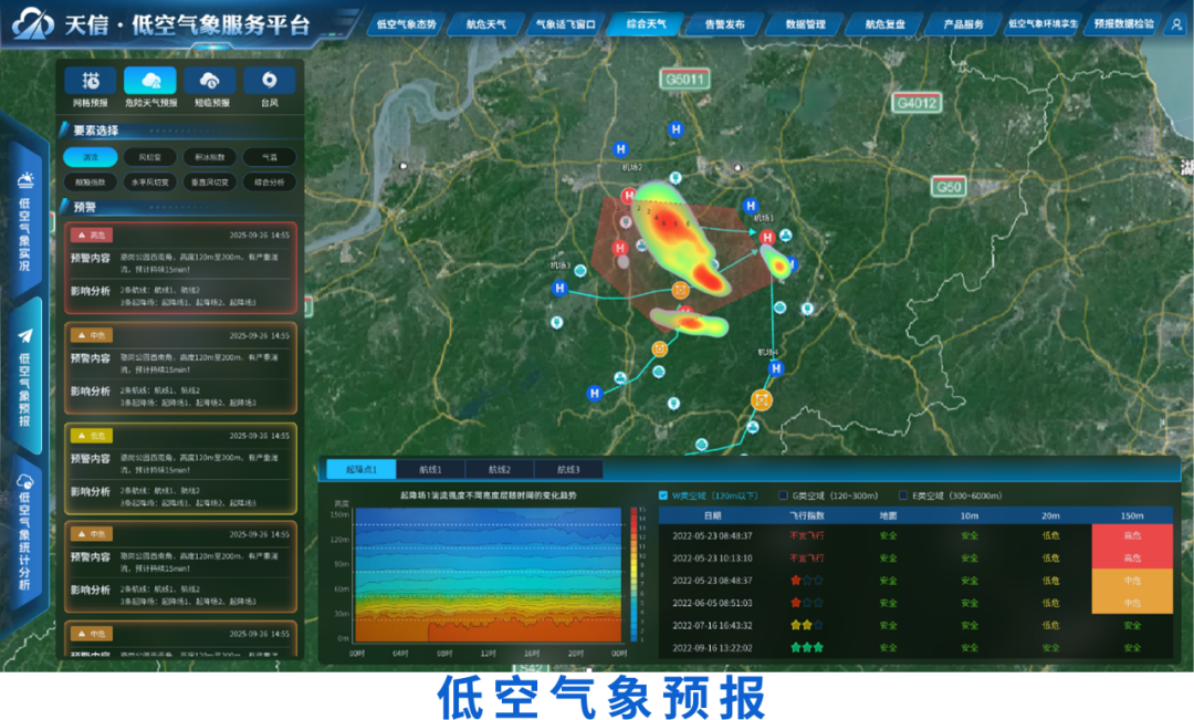Viewport: 1194px width, 720px height.
Task: Choose the 综合分析 element button
Action: (x=269, y=182)
